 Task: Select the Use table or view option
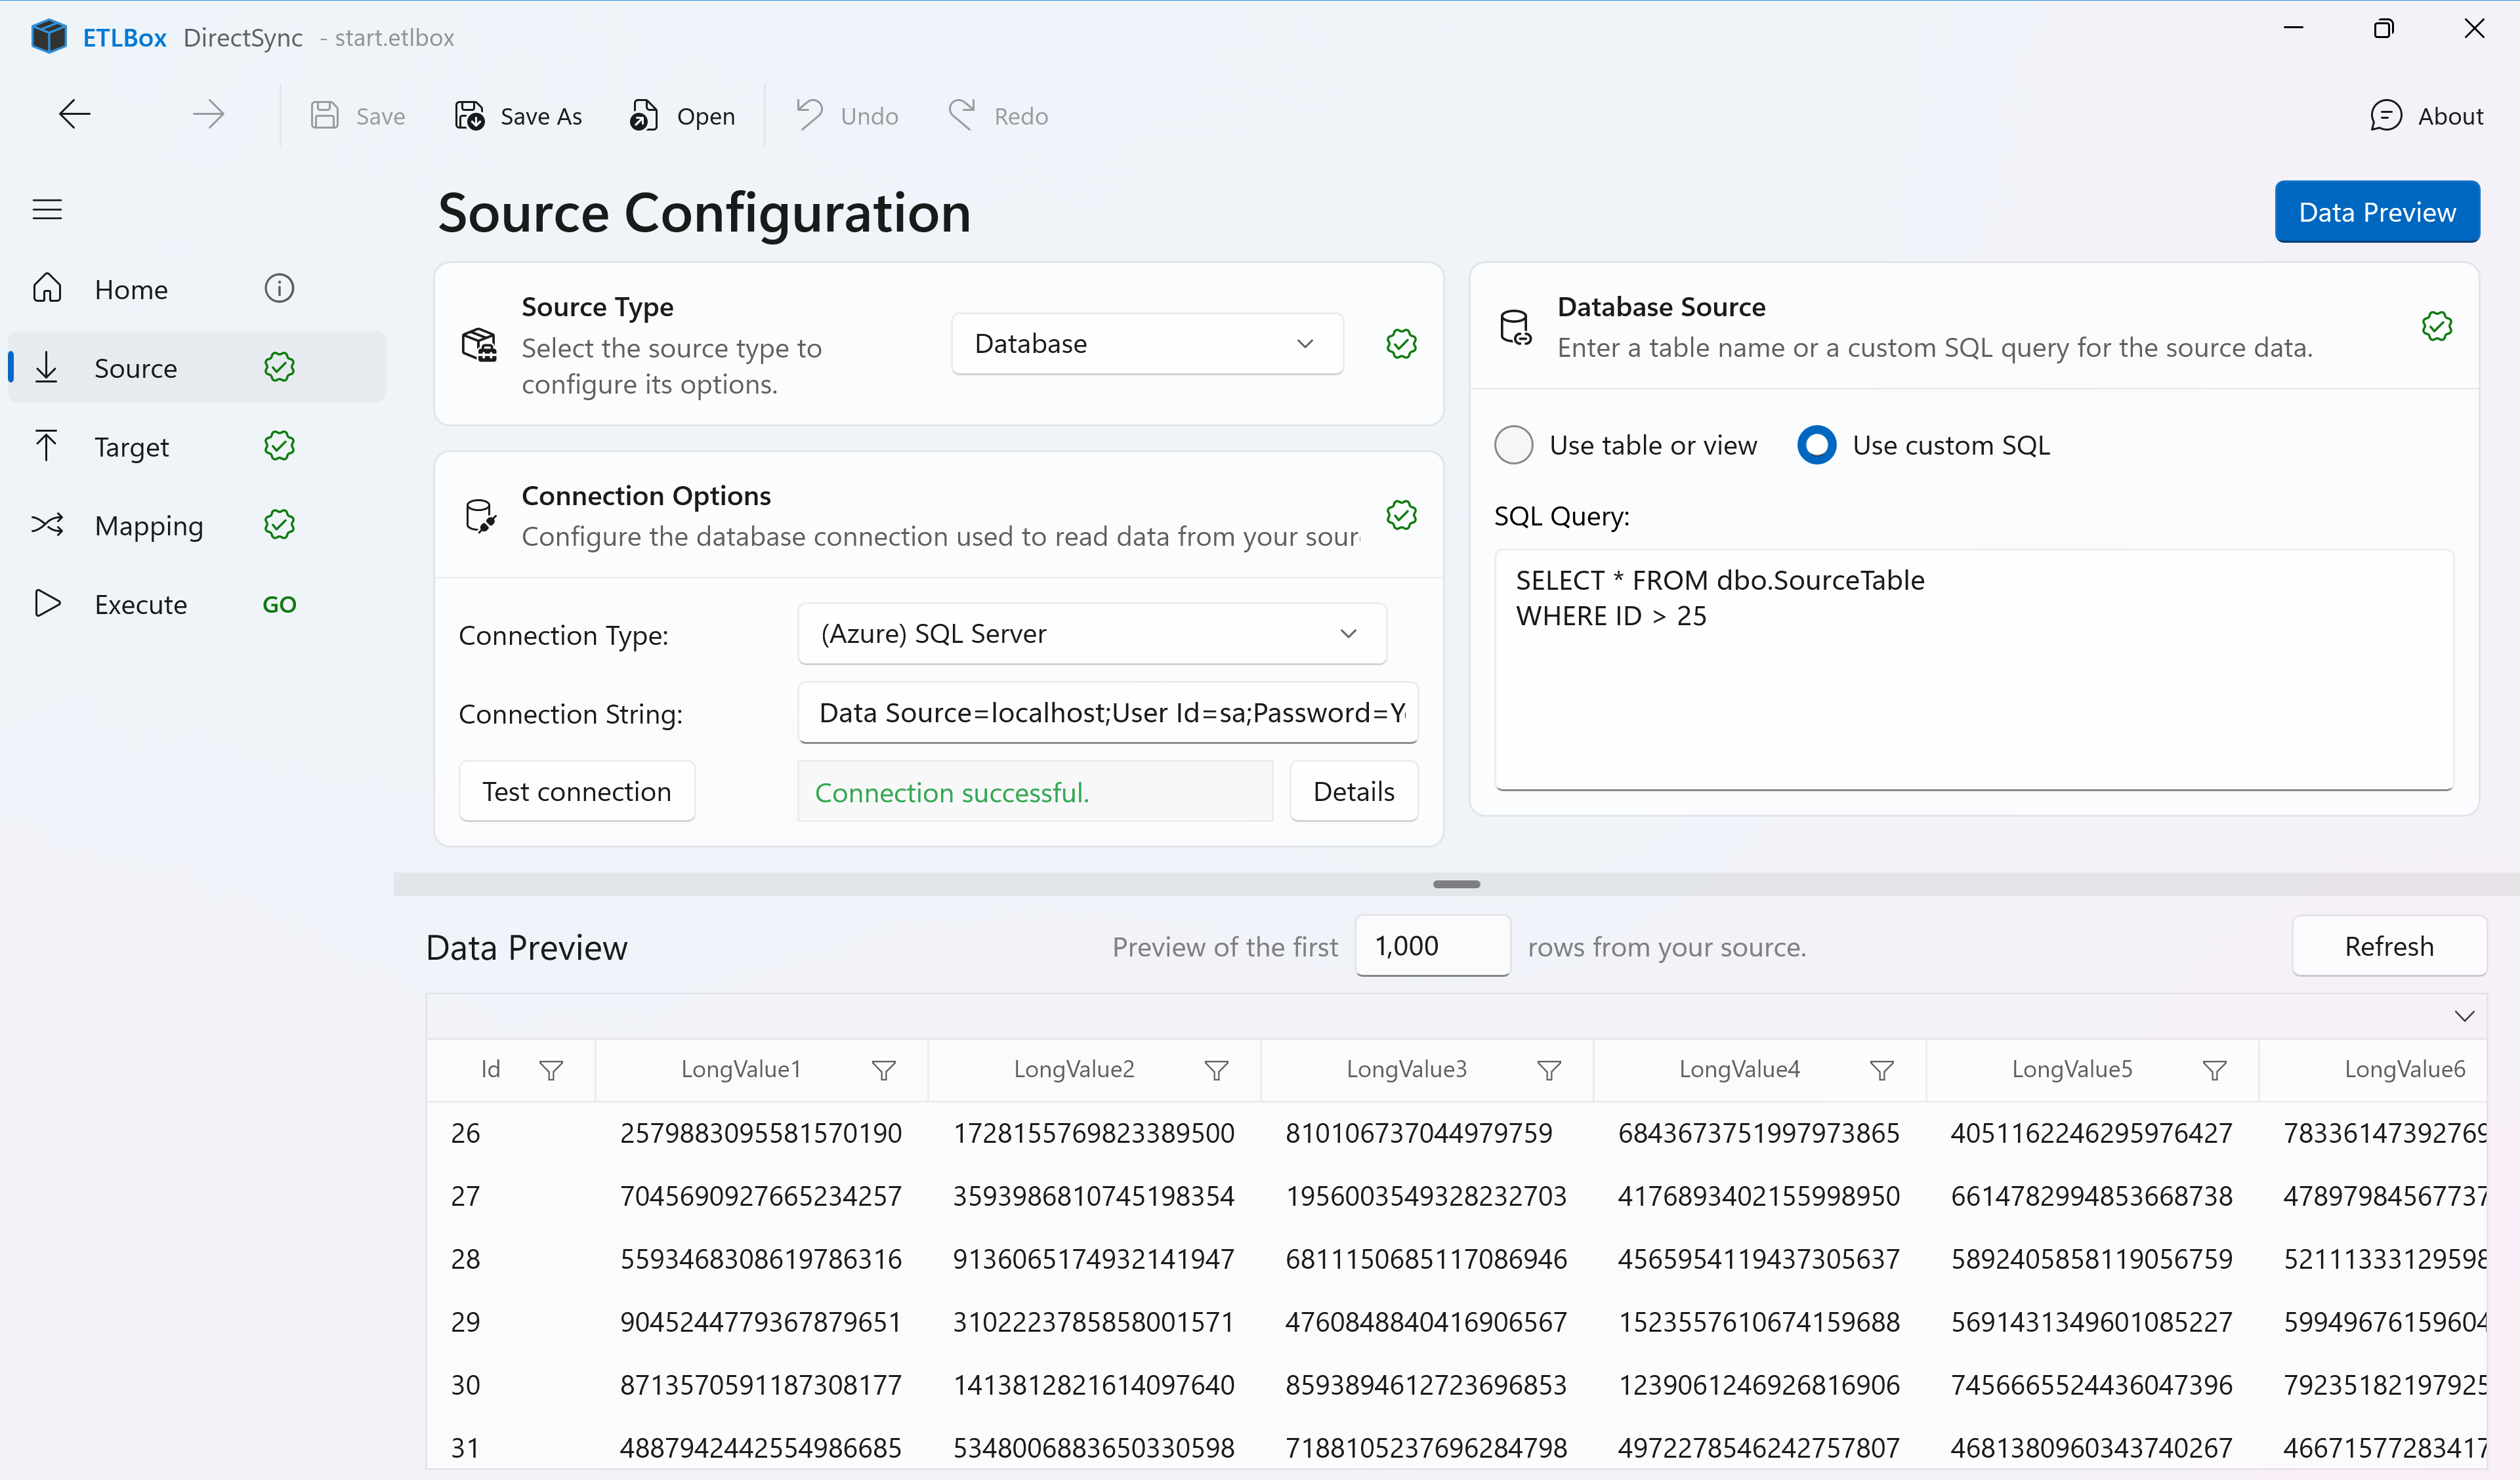1513,444
